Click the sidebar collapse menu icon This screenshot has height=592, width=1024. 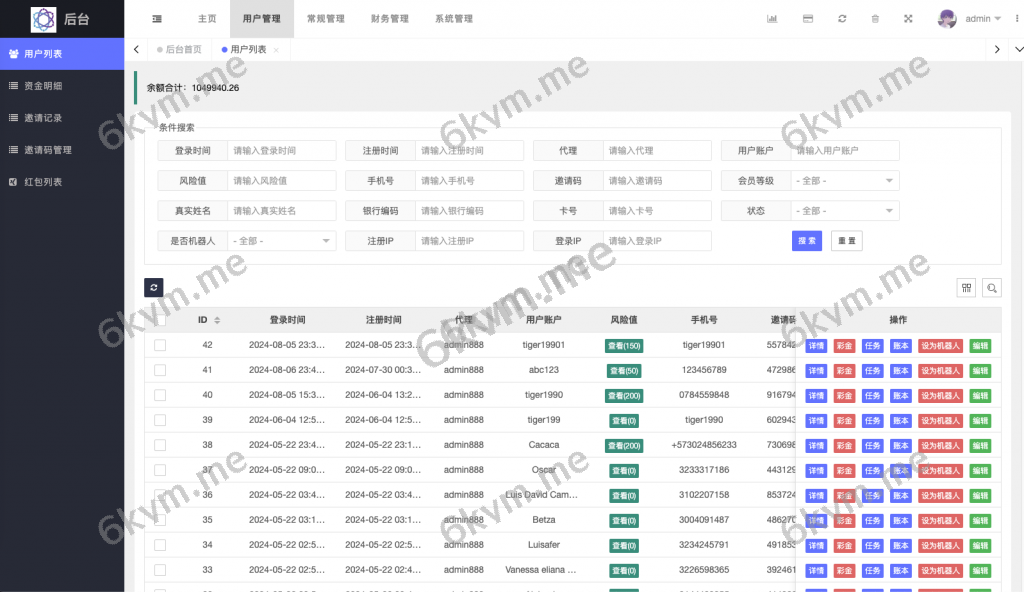click(x=157, y=19)
